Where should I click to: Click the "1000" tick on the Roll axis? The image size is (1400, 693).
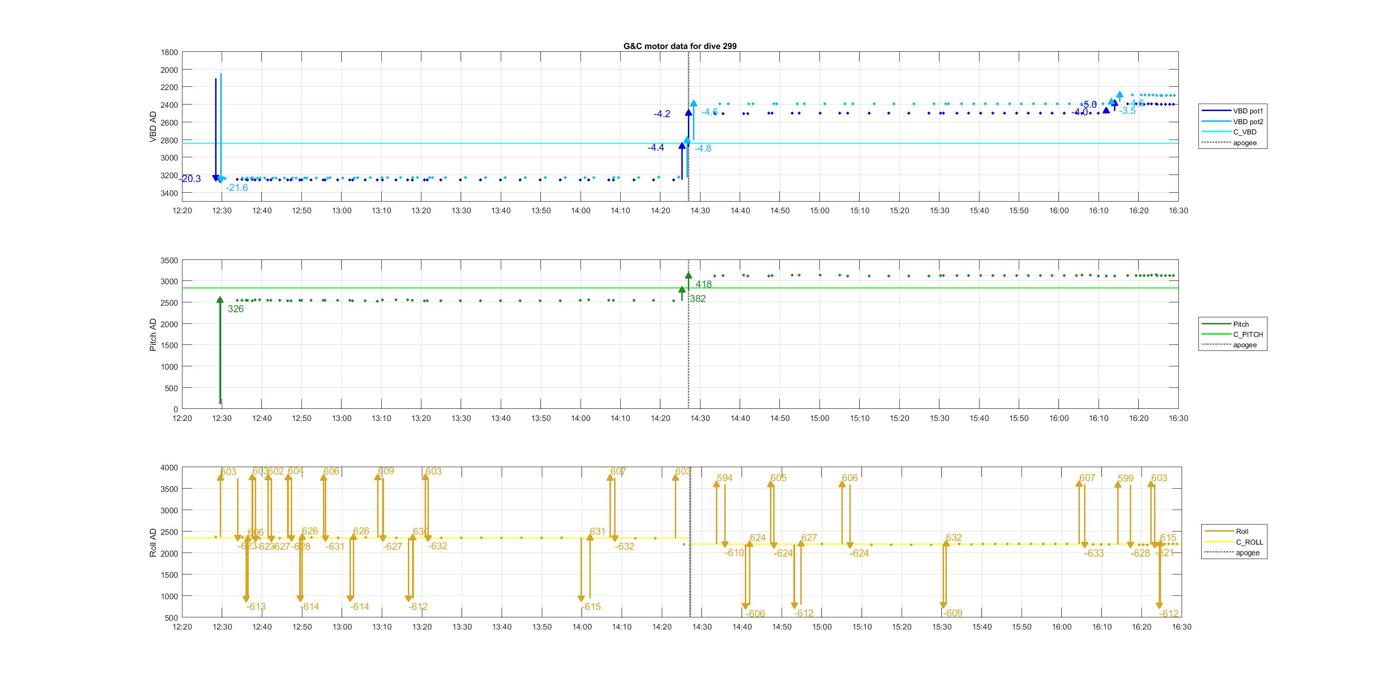pyautogui.click(x=170, y=597)
